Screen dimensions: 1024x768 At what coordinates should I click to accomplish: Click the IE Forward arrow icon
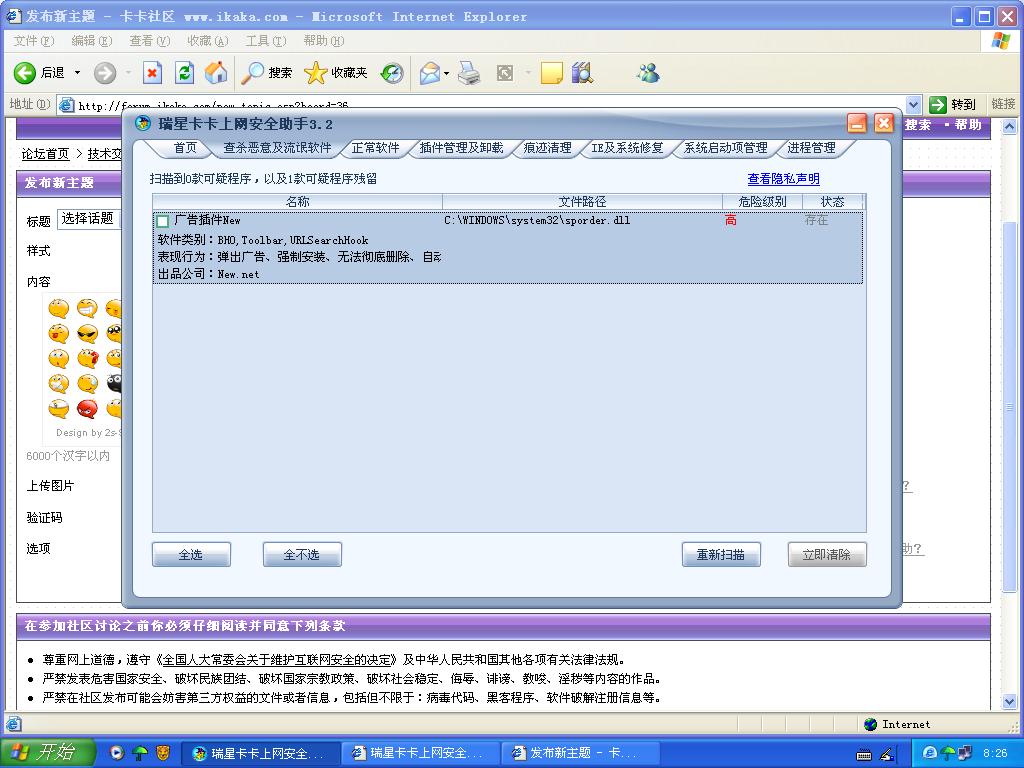click(x=104, y=72)
